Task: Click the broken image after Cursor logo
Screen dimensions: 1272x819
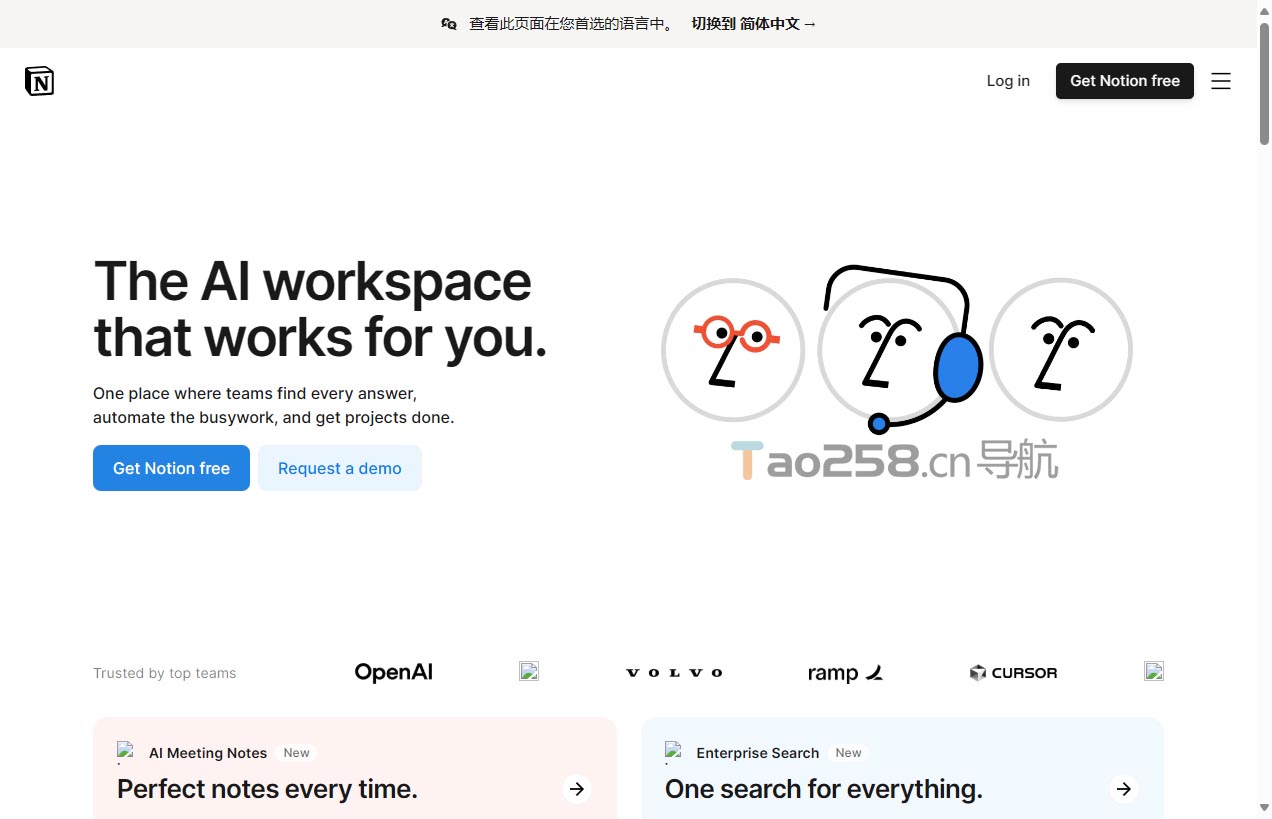Action: 1154,671
